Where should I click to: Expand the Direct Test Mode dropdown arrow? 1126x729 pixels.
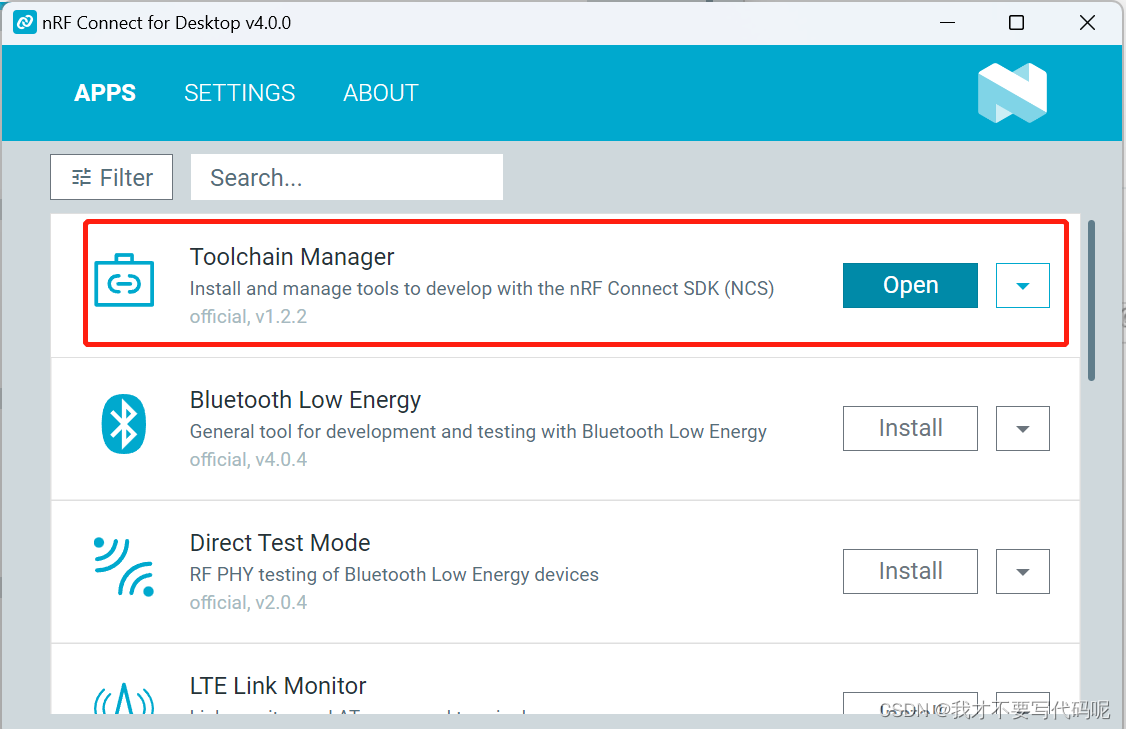[1023, 571]
